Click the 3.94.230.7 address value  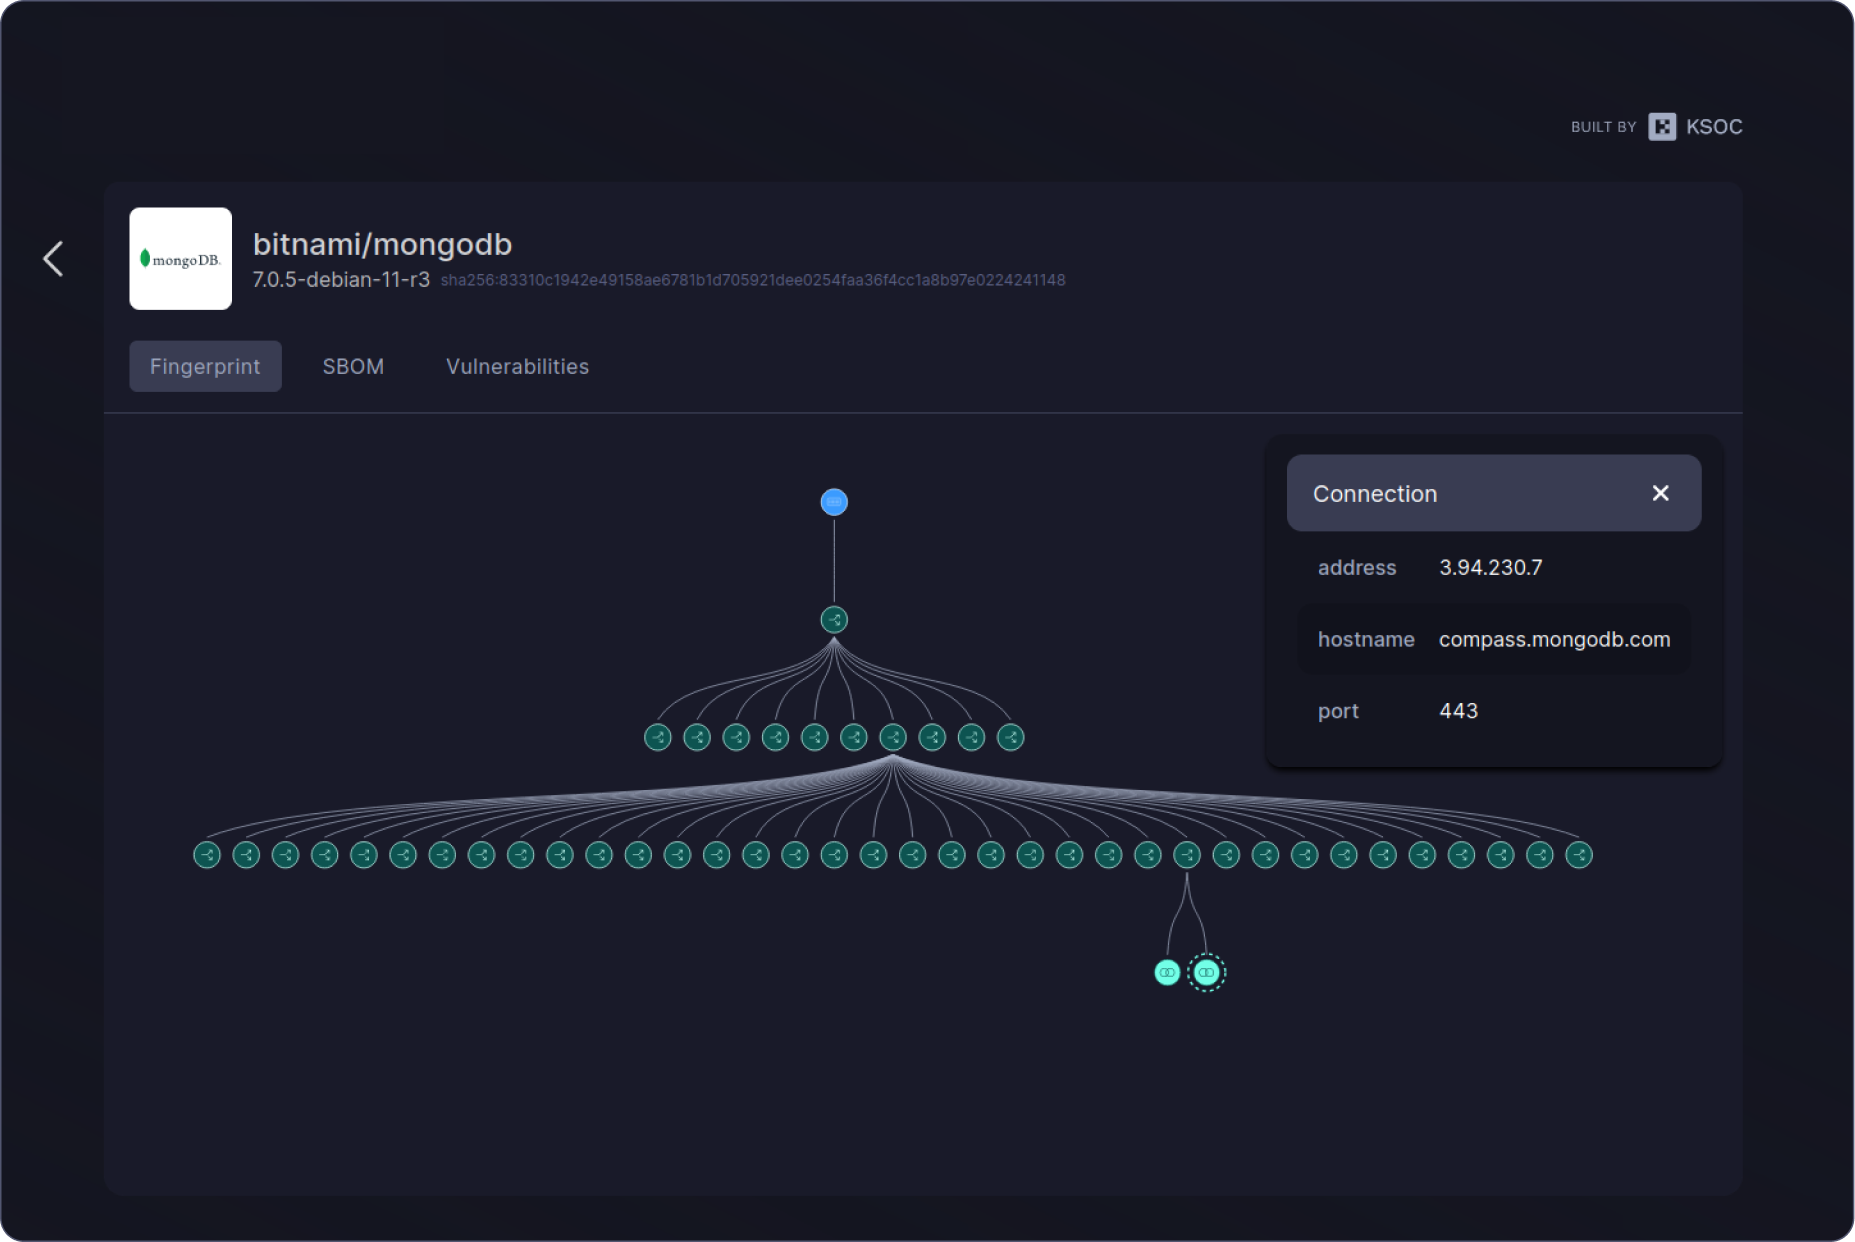click(1490, 568)
